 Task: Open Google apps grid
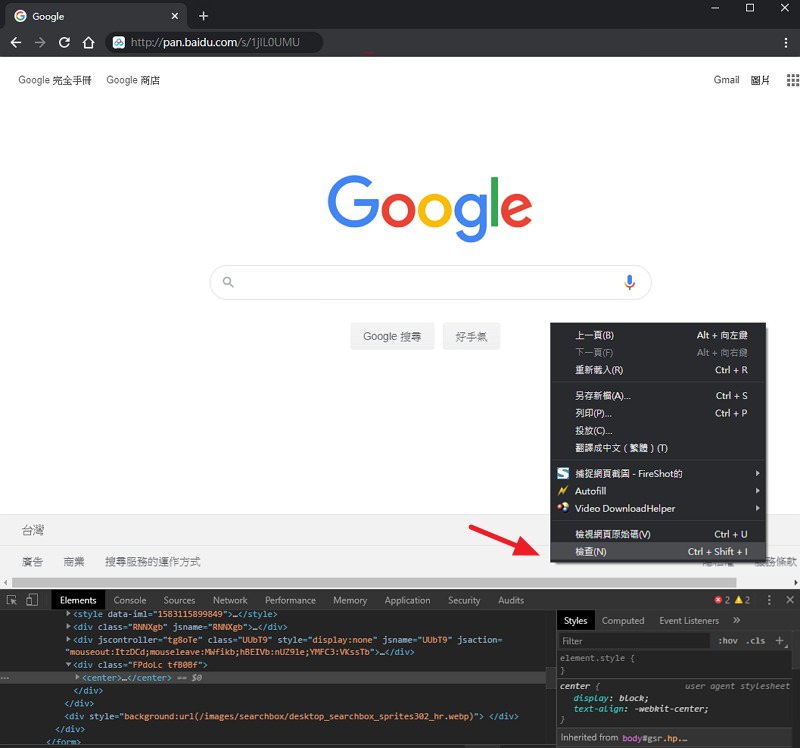(x=792, y=80)
